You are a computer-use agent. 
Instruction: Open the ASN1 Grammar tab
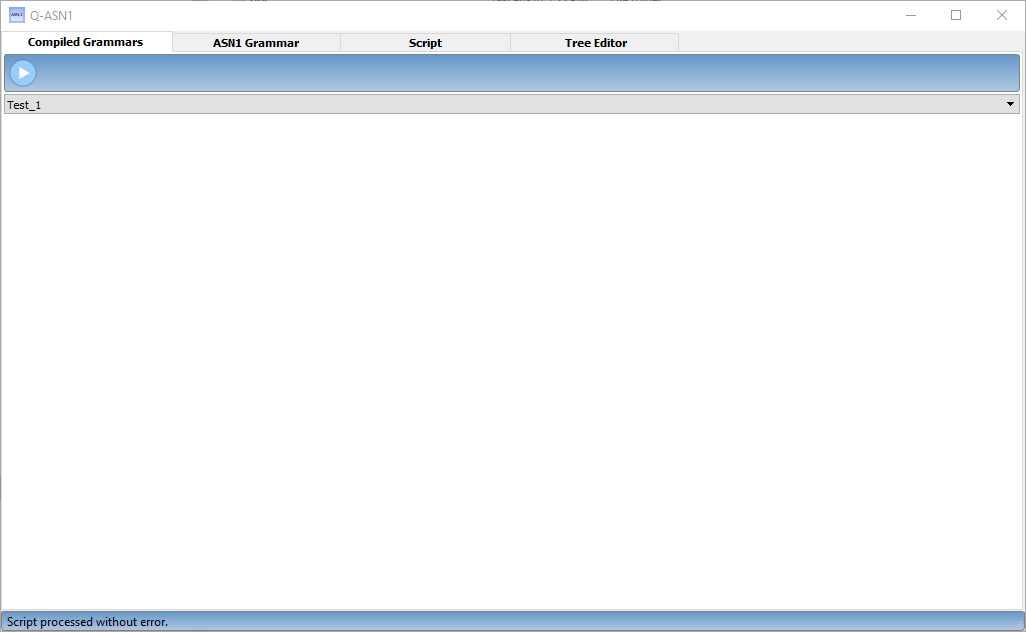[256, 43]
